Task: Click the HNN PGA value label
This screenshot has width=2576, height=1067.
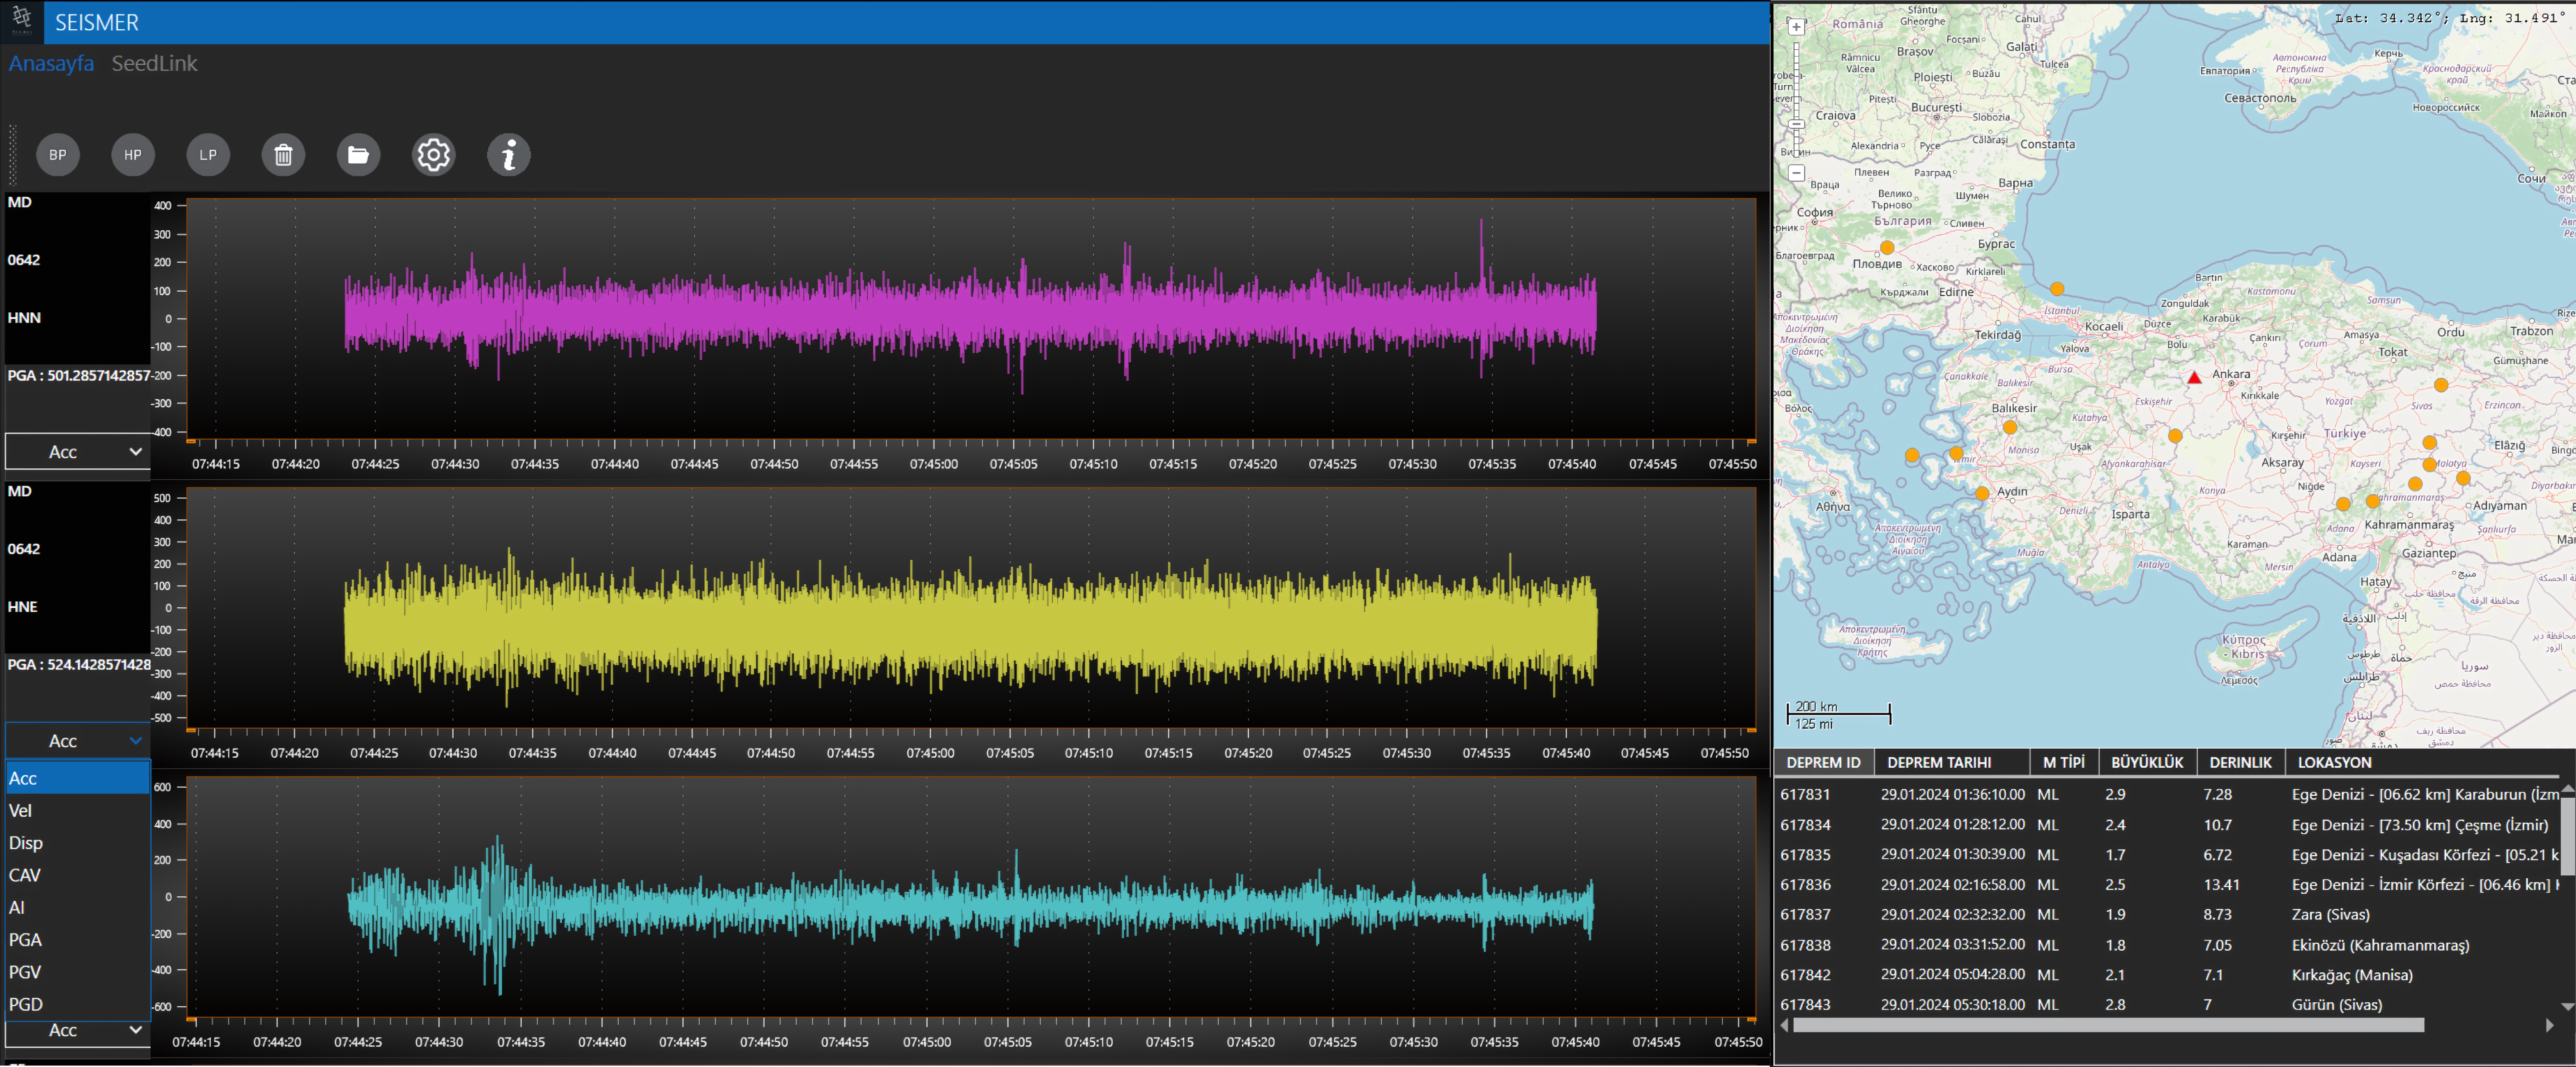Action: (79, 376)
